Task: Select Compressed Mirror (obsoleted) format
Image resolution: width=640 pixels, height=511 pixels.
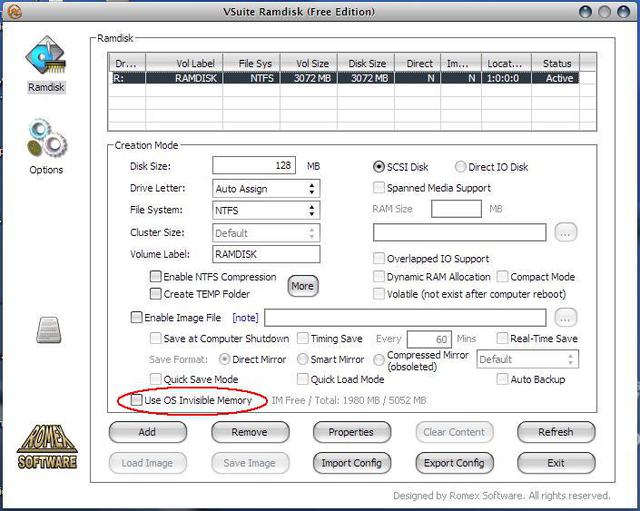Action: coord(379,360)
